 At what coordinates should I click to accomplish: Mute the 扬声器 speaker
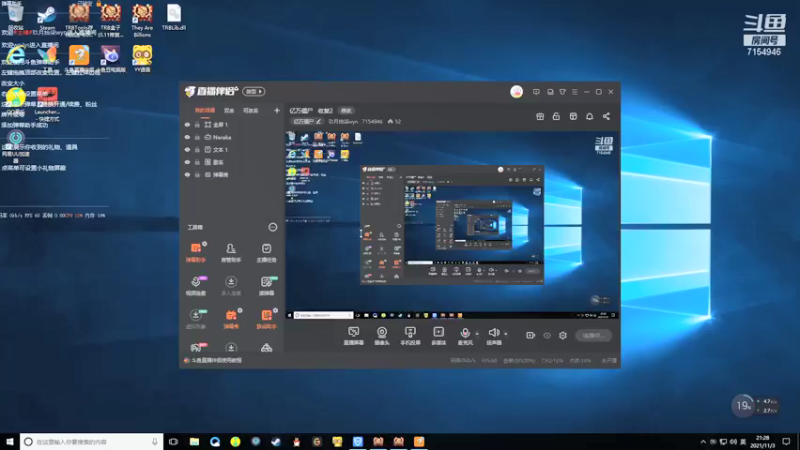tap(493, 336)
